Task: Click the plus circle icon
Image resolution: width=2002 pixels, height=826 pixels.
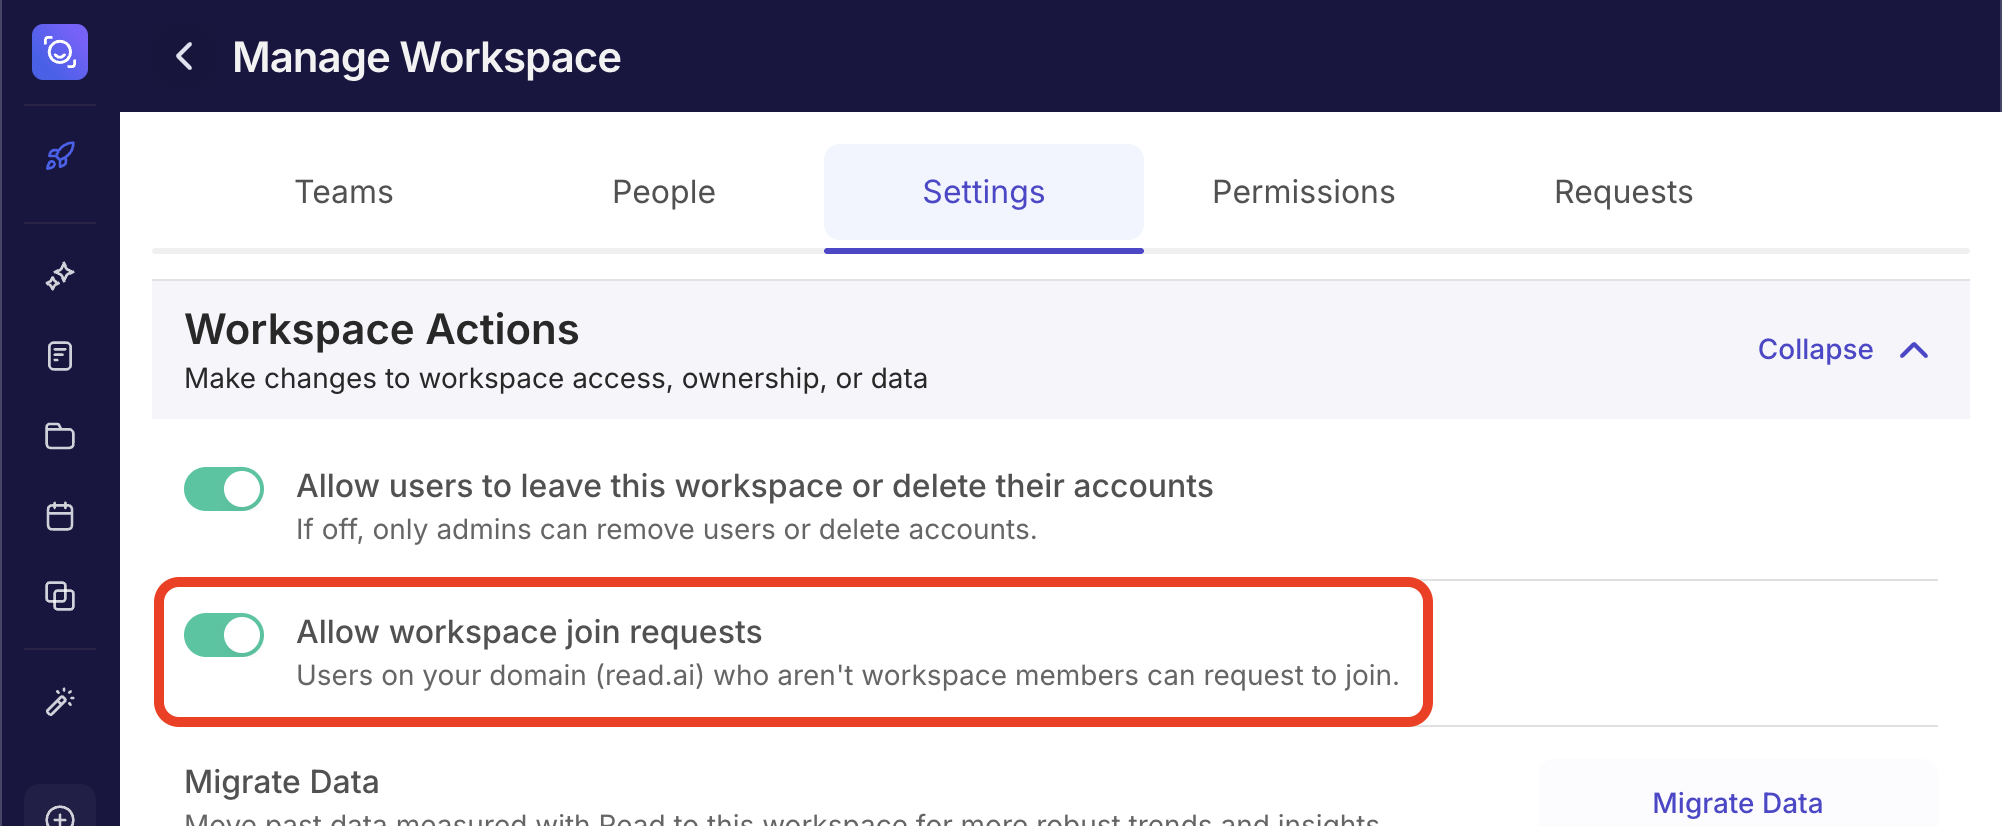Action: click(x=60, y=816)
